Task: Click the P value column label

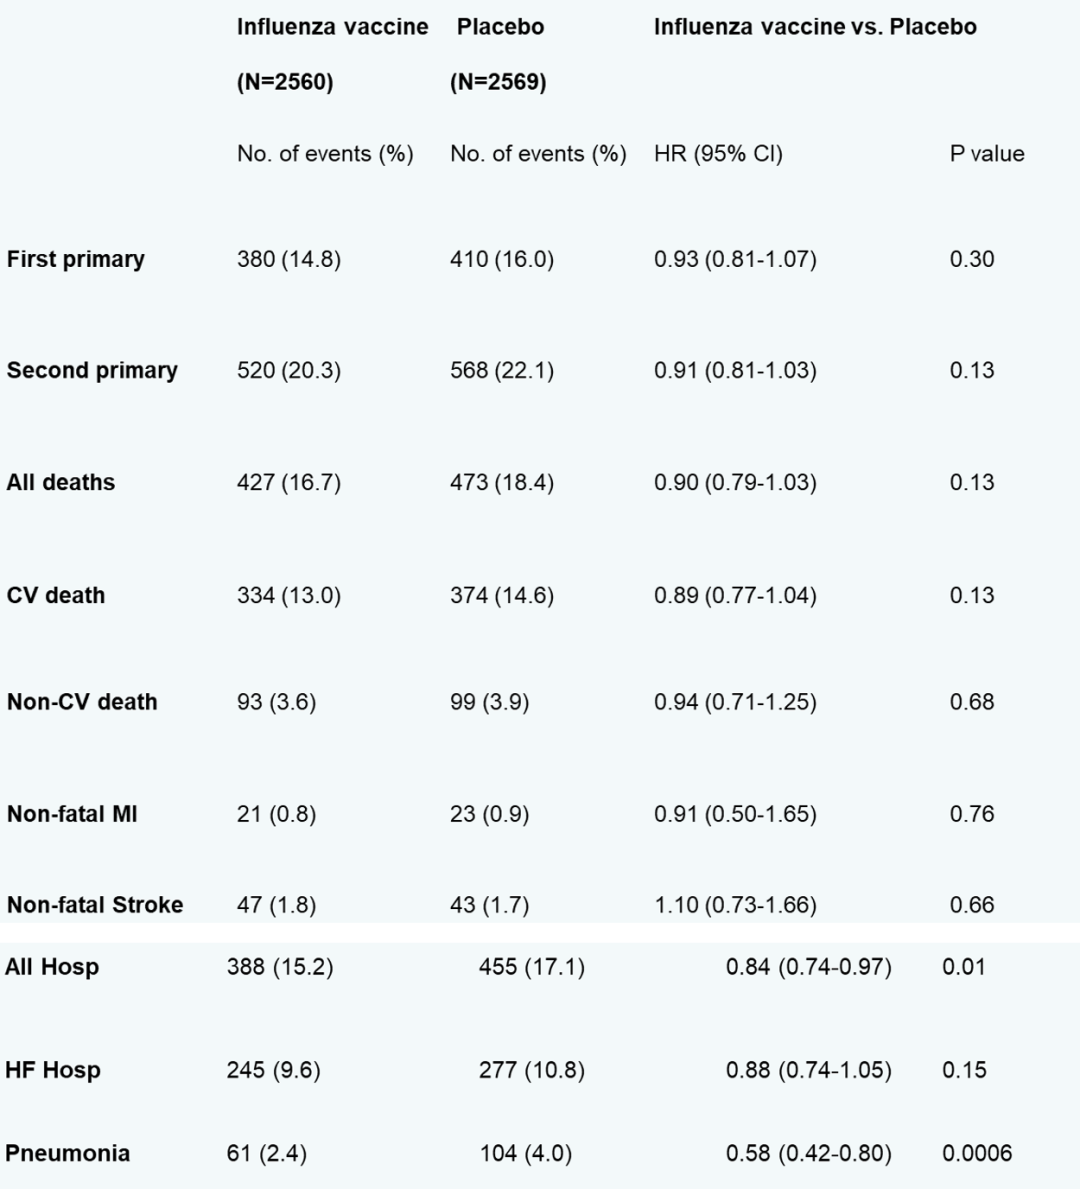Action: [986, 154]
